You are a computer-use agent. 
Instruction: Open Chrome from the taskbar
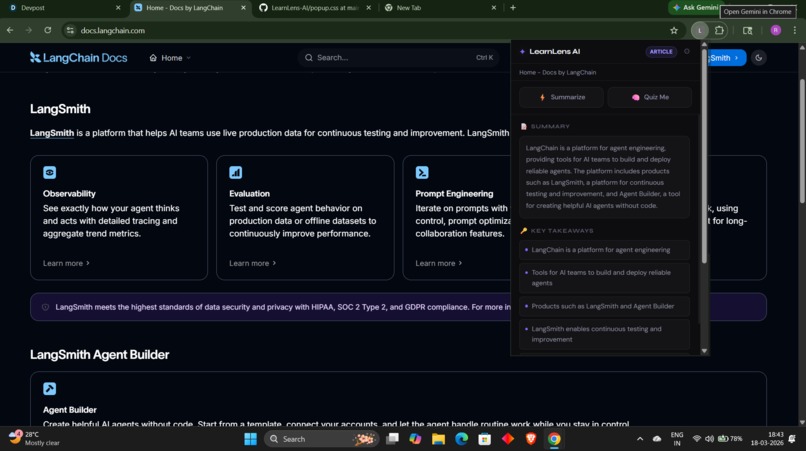[x=554, y=439]
